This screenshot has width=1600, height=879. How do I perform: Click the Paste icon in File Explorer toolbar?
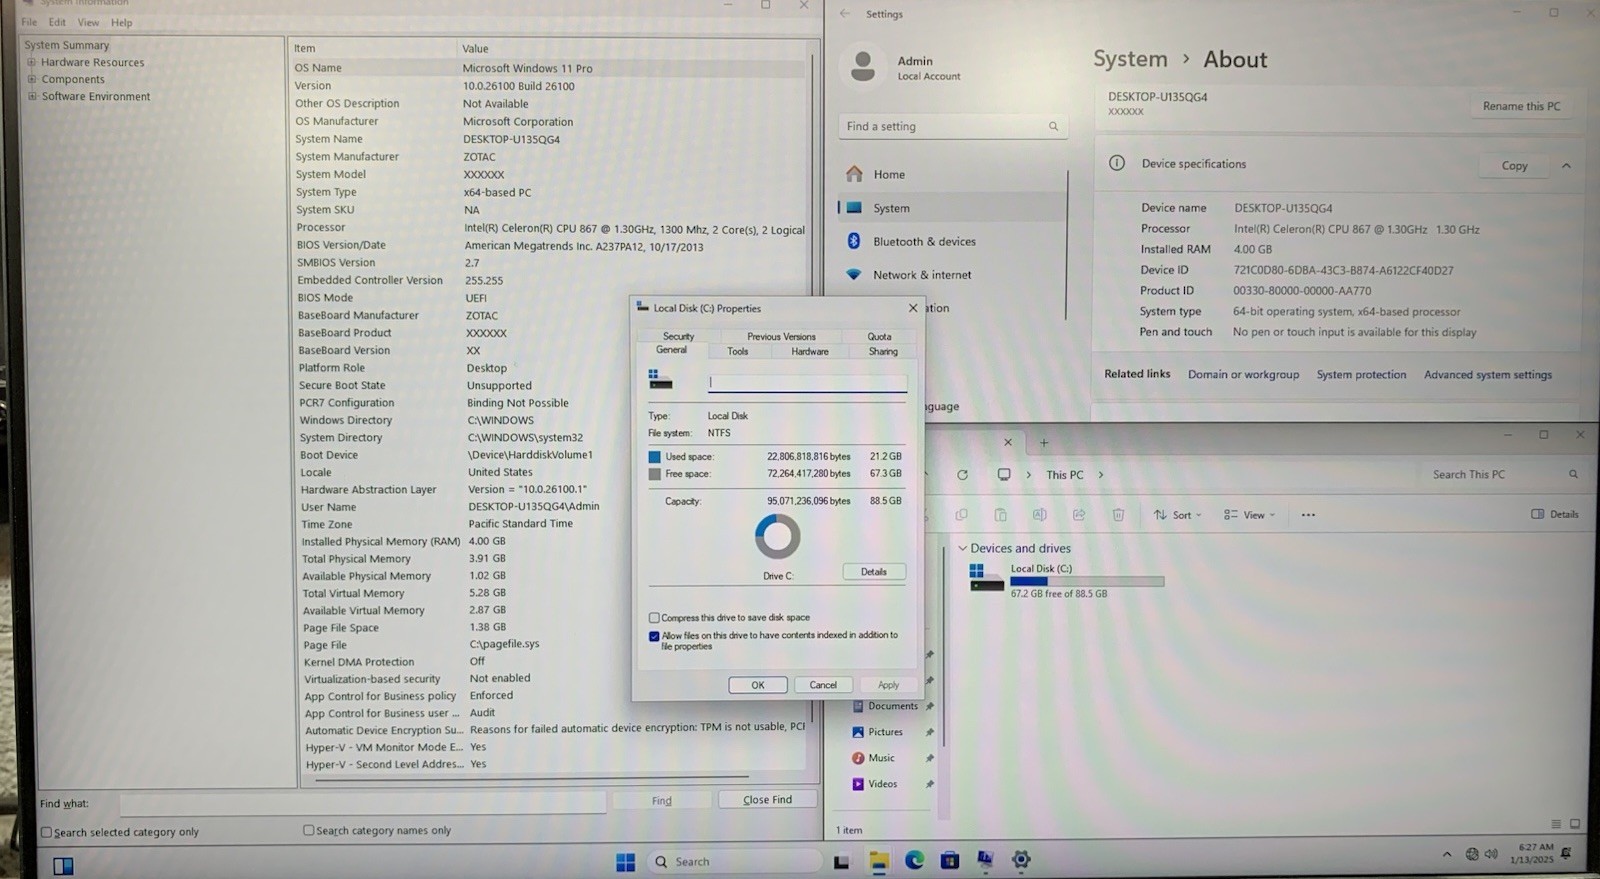pyautogui.click(x=1000, y=515)
